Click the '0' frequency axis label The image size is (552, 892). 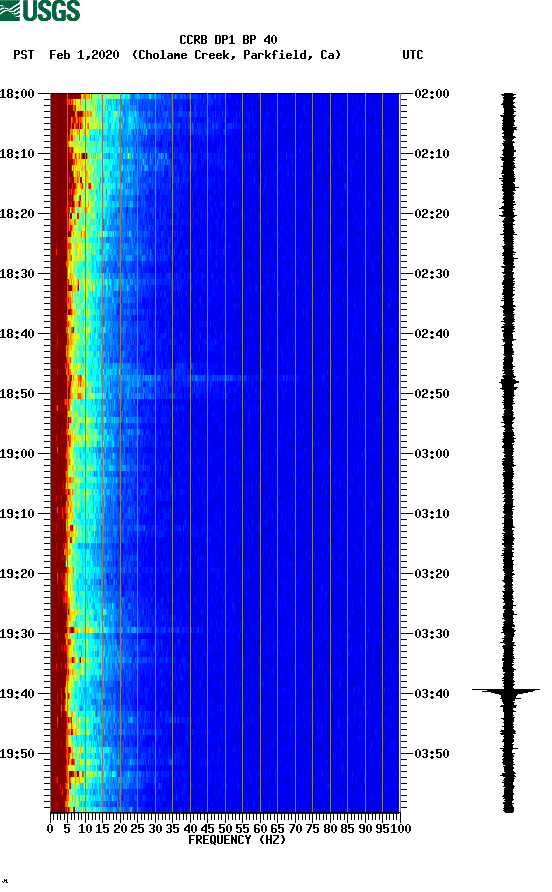click(x=50, y=829)
